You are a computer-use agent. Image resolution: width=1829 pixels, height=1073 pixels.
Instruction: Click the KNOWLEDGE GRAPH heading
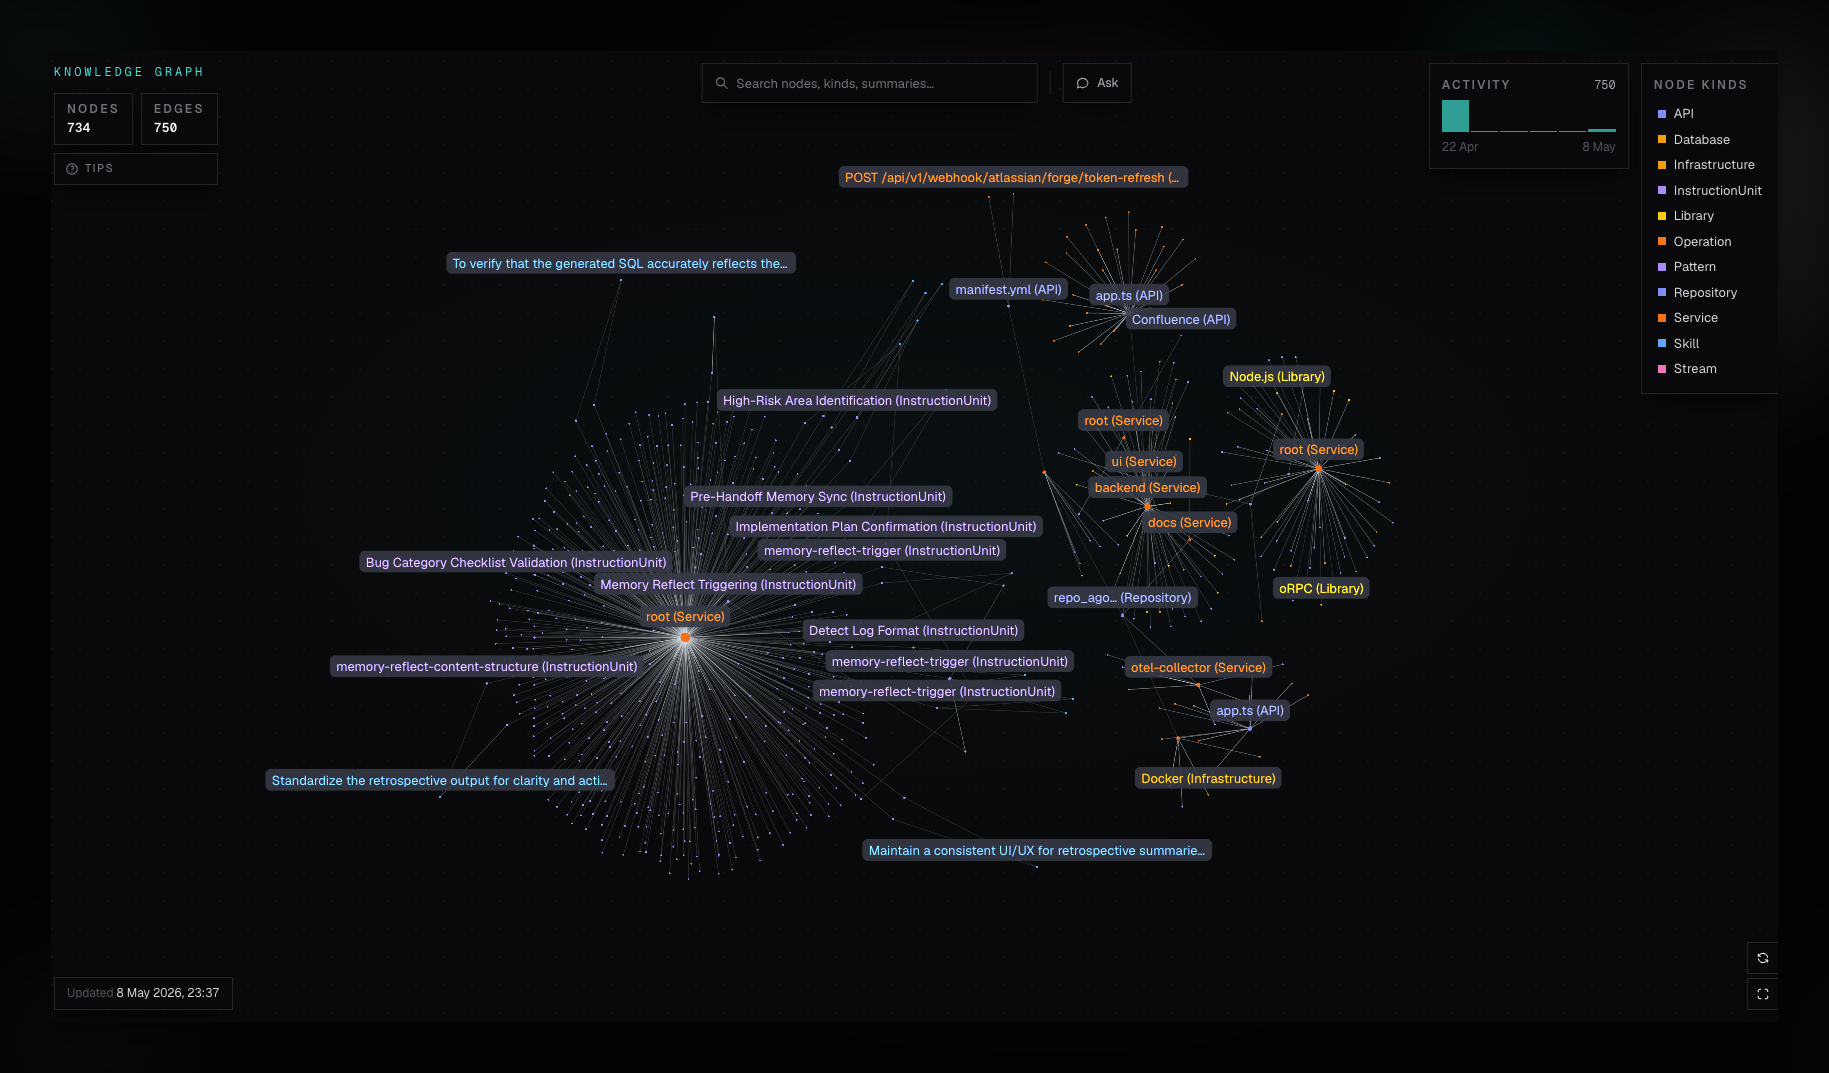click(129, 72)
